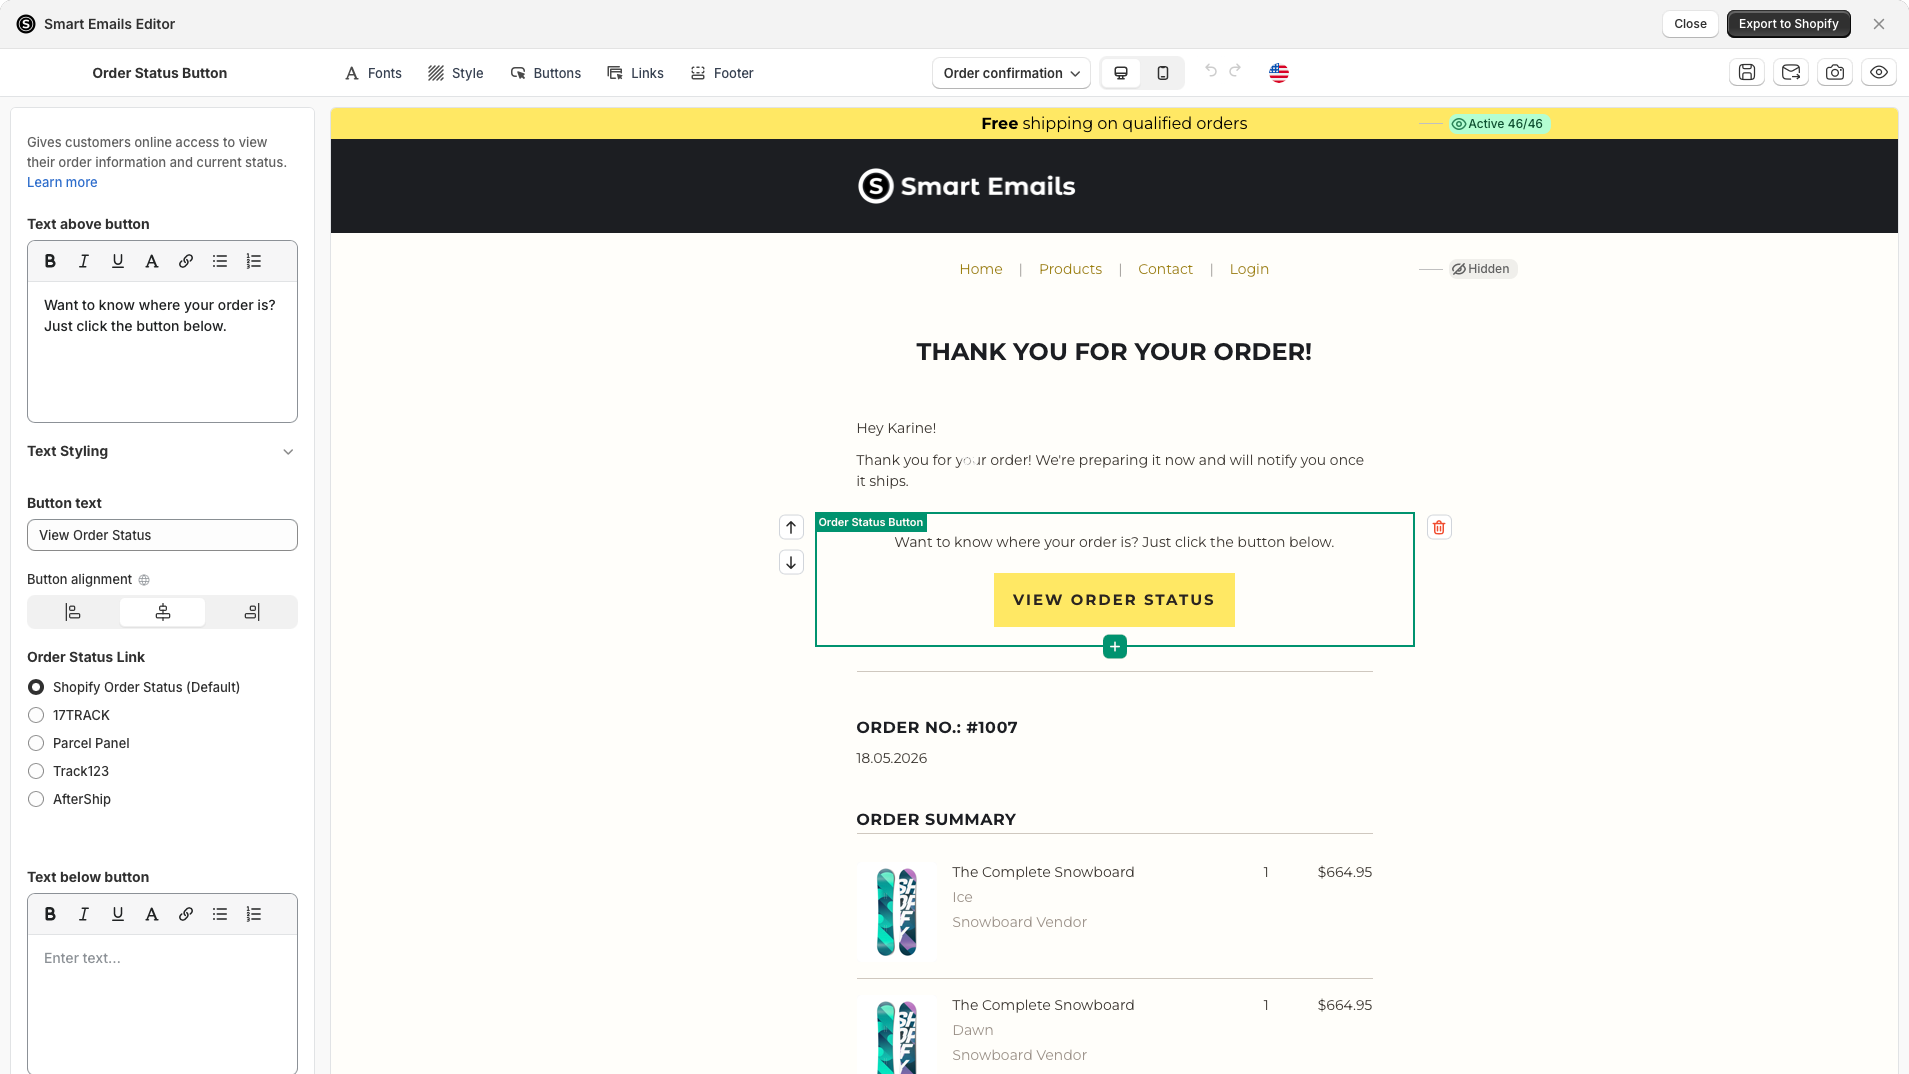Click the View Order Status email button
Image resolution: width=1909 pixels, height=1074 pixels.
(x=1114, y=600)
